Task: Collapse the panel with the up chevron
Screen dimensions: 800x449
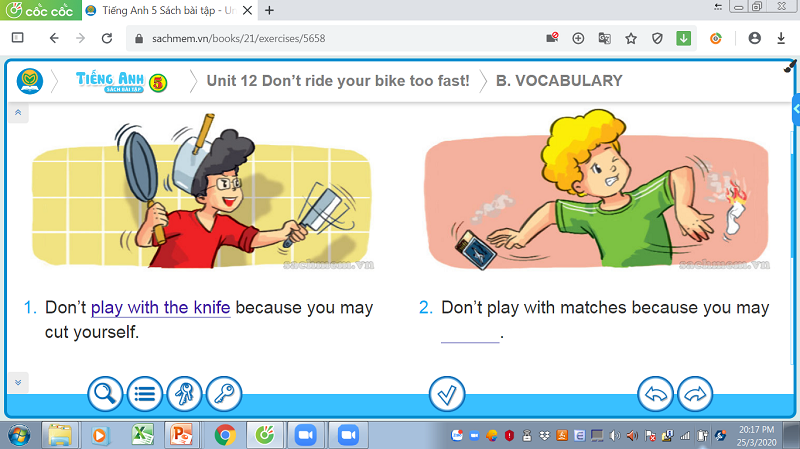Action: click(18, 112)
